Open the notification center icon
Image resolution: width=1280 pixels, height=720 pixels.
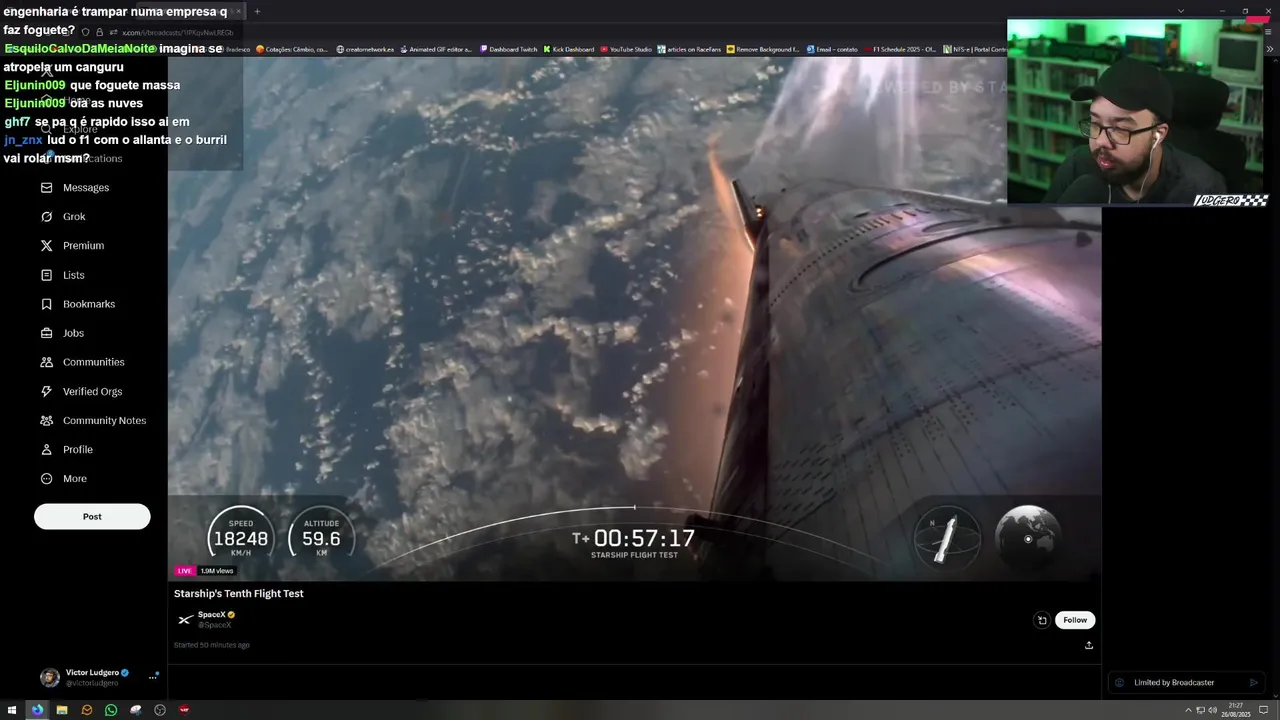coord(1263,710)
